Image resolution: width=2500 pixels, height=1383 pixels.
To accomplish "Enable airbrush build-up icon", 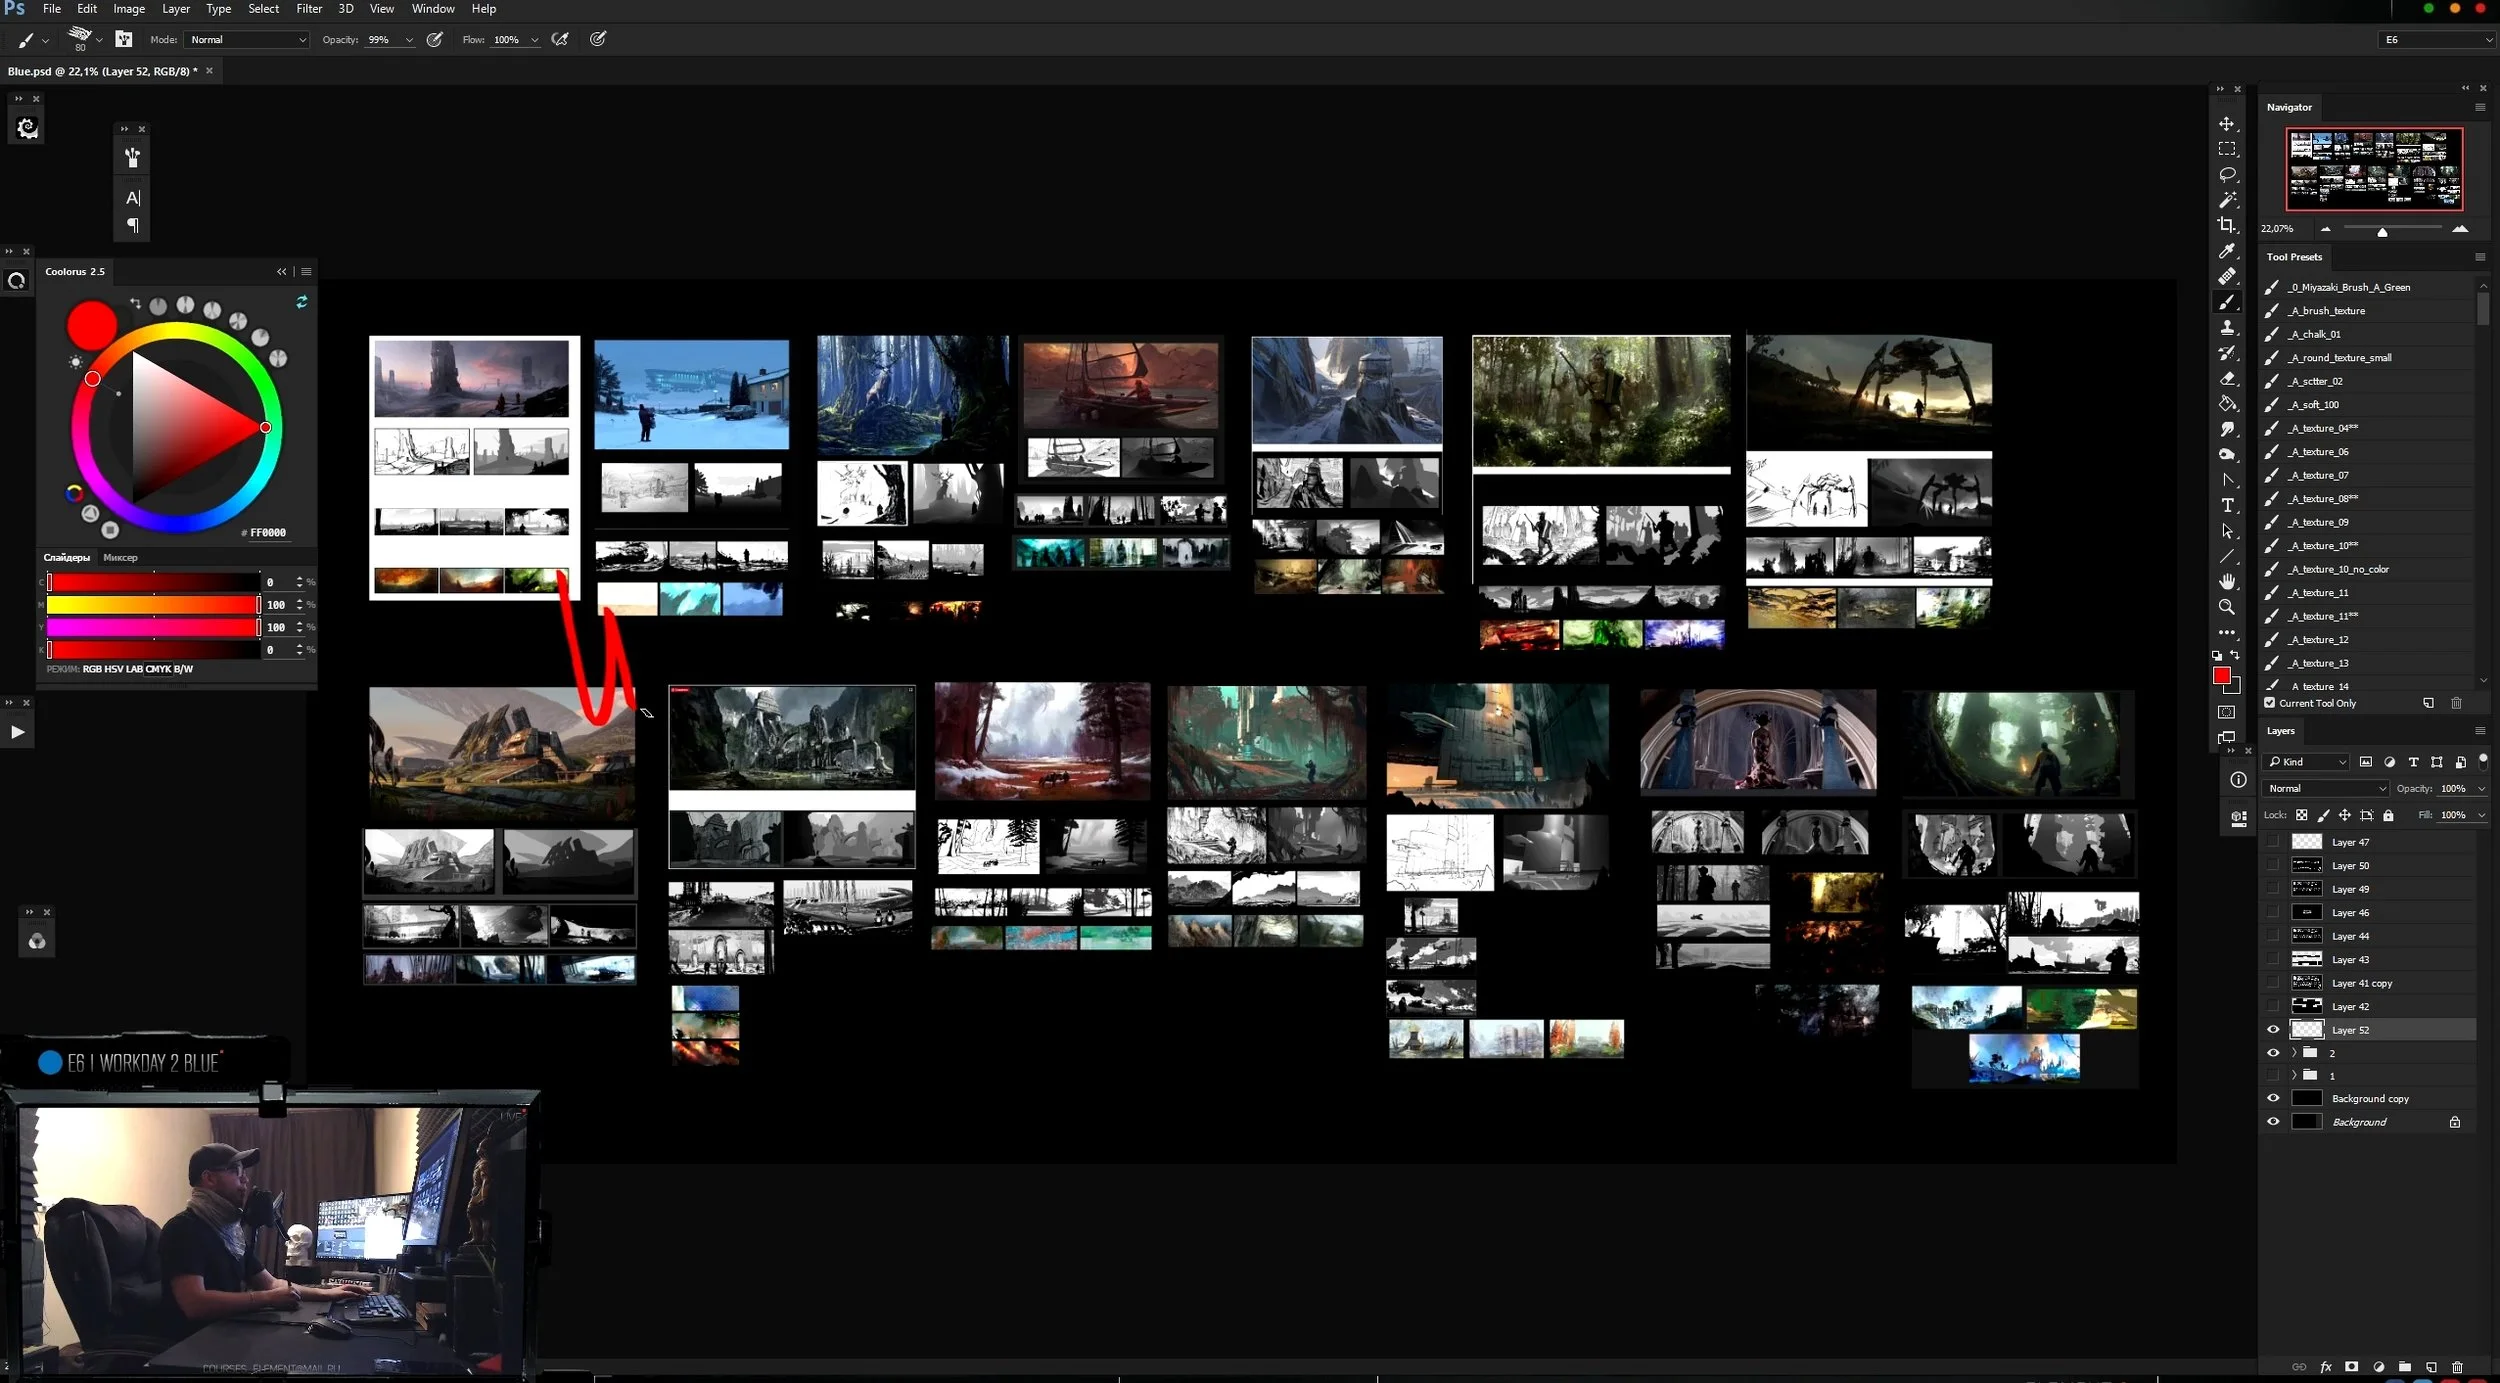I will 560,39.
